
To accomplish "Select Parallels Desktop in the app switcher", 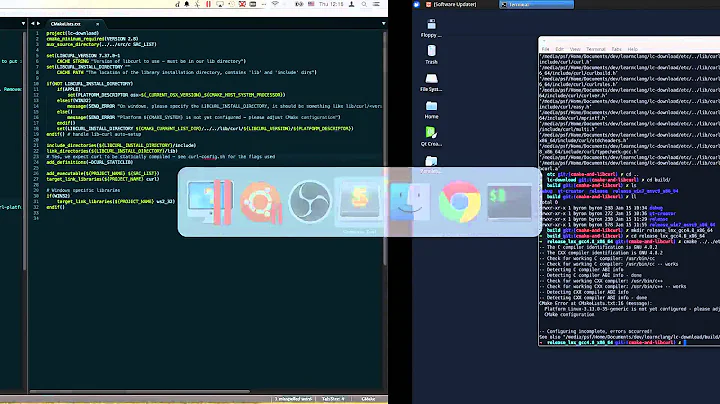I will pyautogui.click(x=212, y=203).
